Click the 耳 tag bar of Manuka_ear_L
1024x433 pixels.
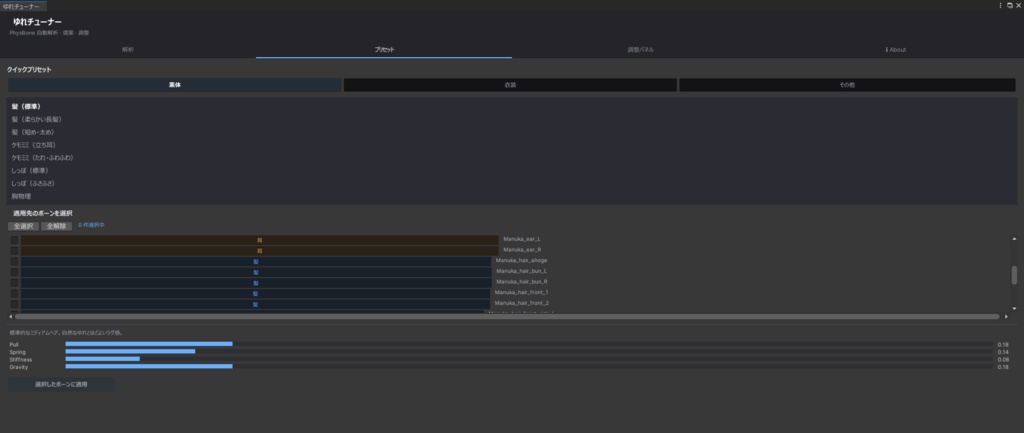pyautogui.click(x=259, y=240)
